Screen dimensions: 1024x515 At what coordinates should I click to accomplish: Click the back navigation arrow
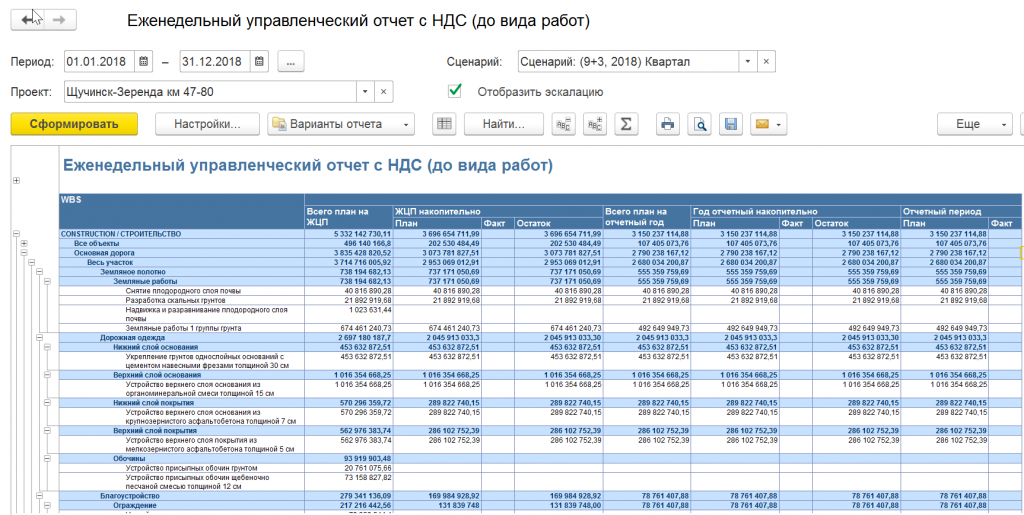[28, 20]
